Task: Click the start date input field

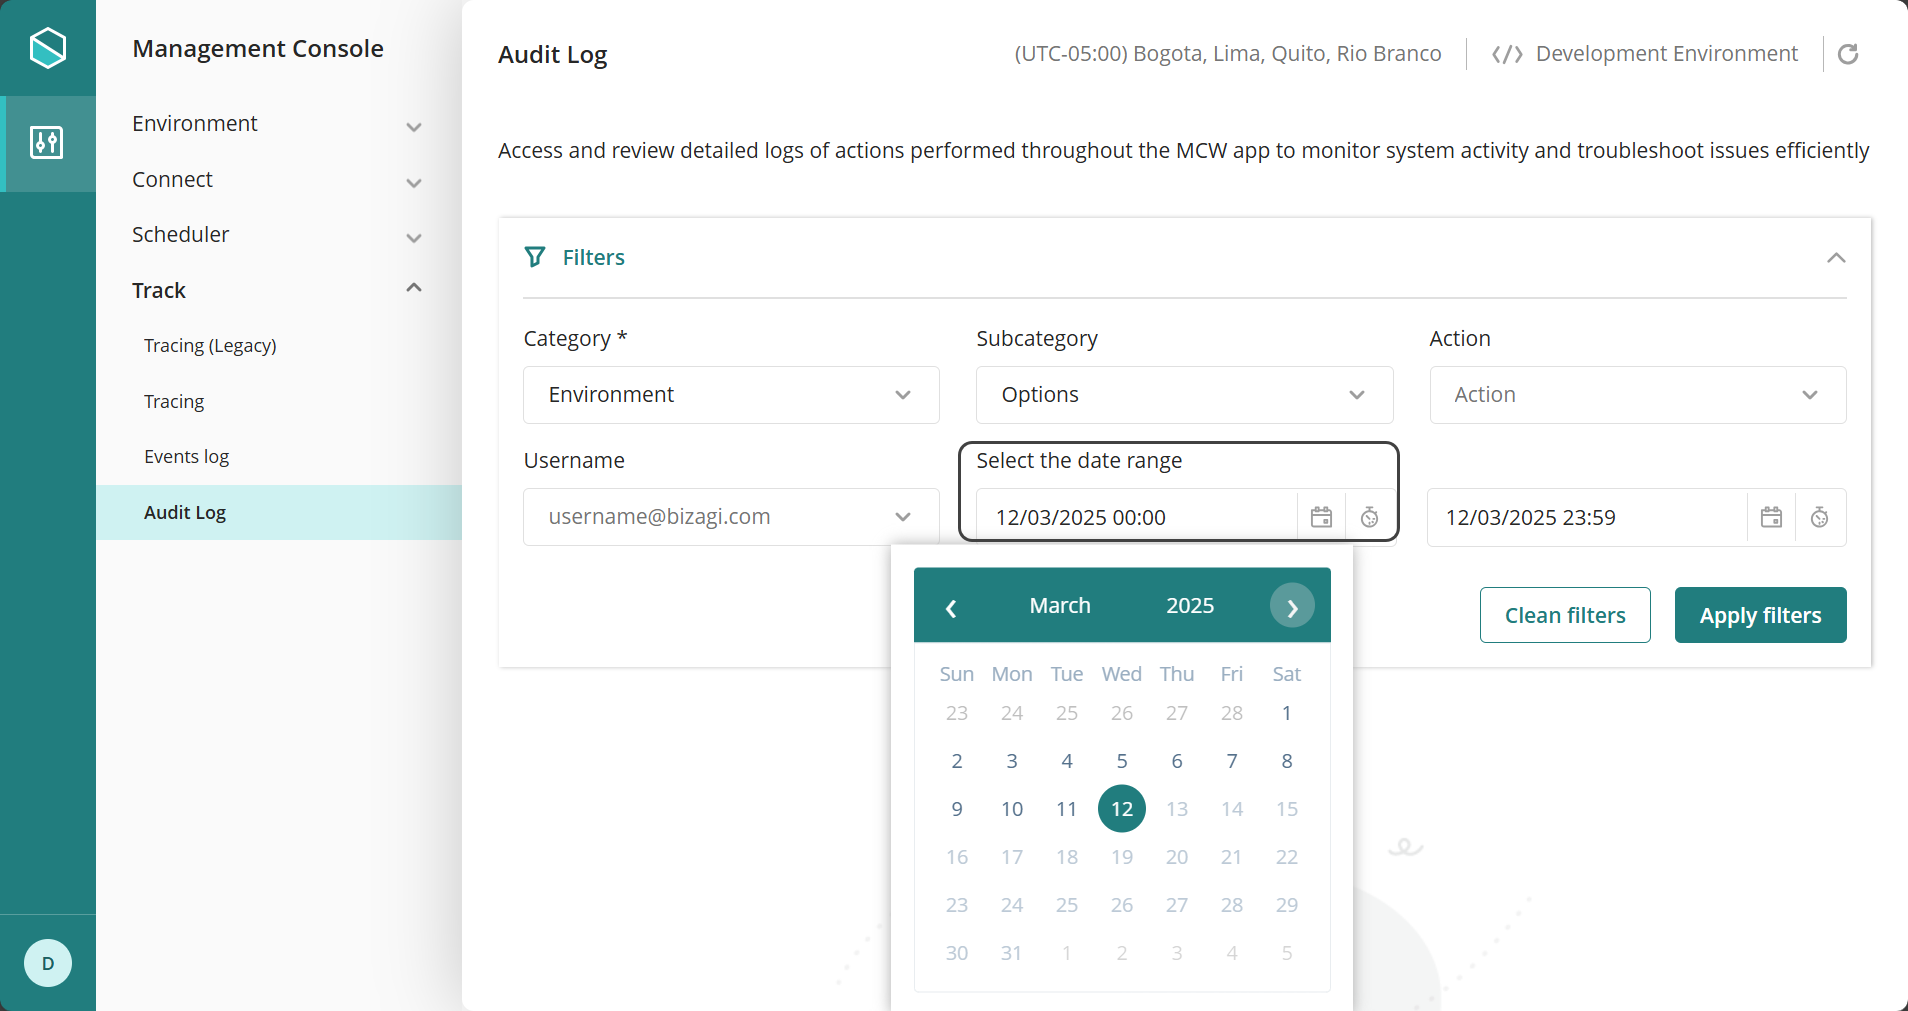Action: pos(1136,517)
